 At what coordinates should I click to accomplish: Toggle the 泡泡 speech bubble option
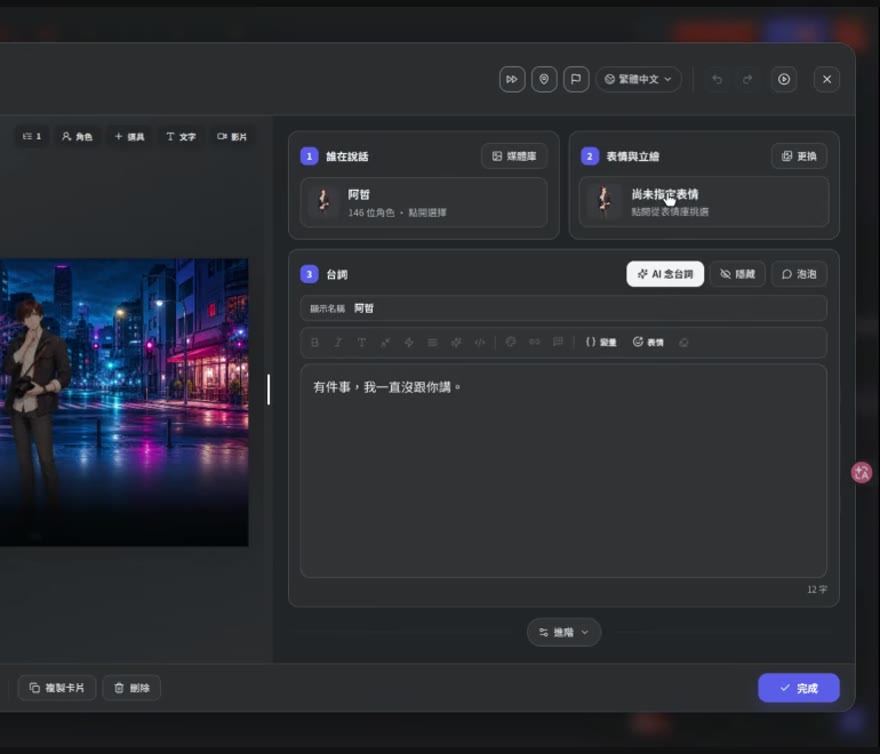(799, 274)
